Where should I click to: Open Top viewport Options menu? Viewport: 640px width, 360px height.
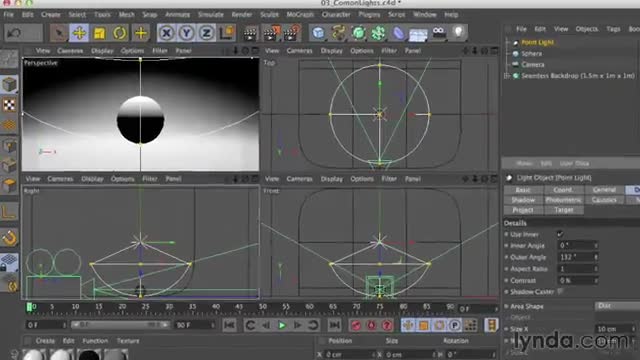click(362, 51)
